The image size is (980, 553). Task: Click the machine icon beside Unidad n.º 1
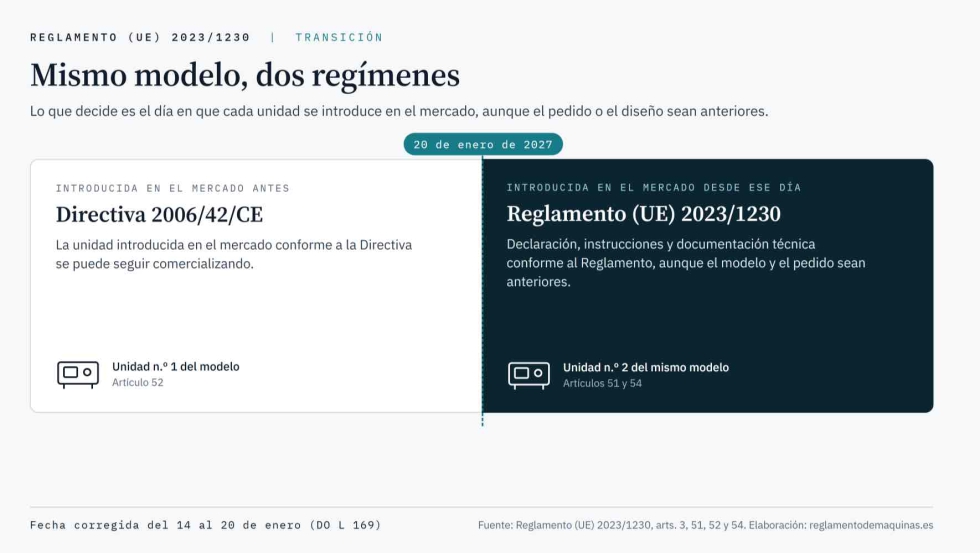[x=78, y=374]
